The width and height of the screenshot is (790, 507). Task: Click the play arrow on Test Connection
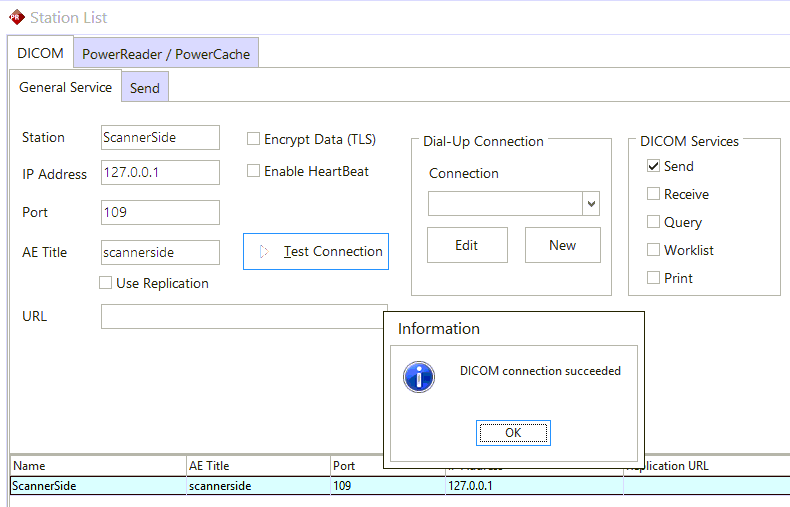coord(264,252)
